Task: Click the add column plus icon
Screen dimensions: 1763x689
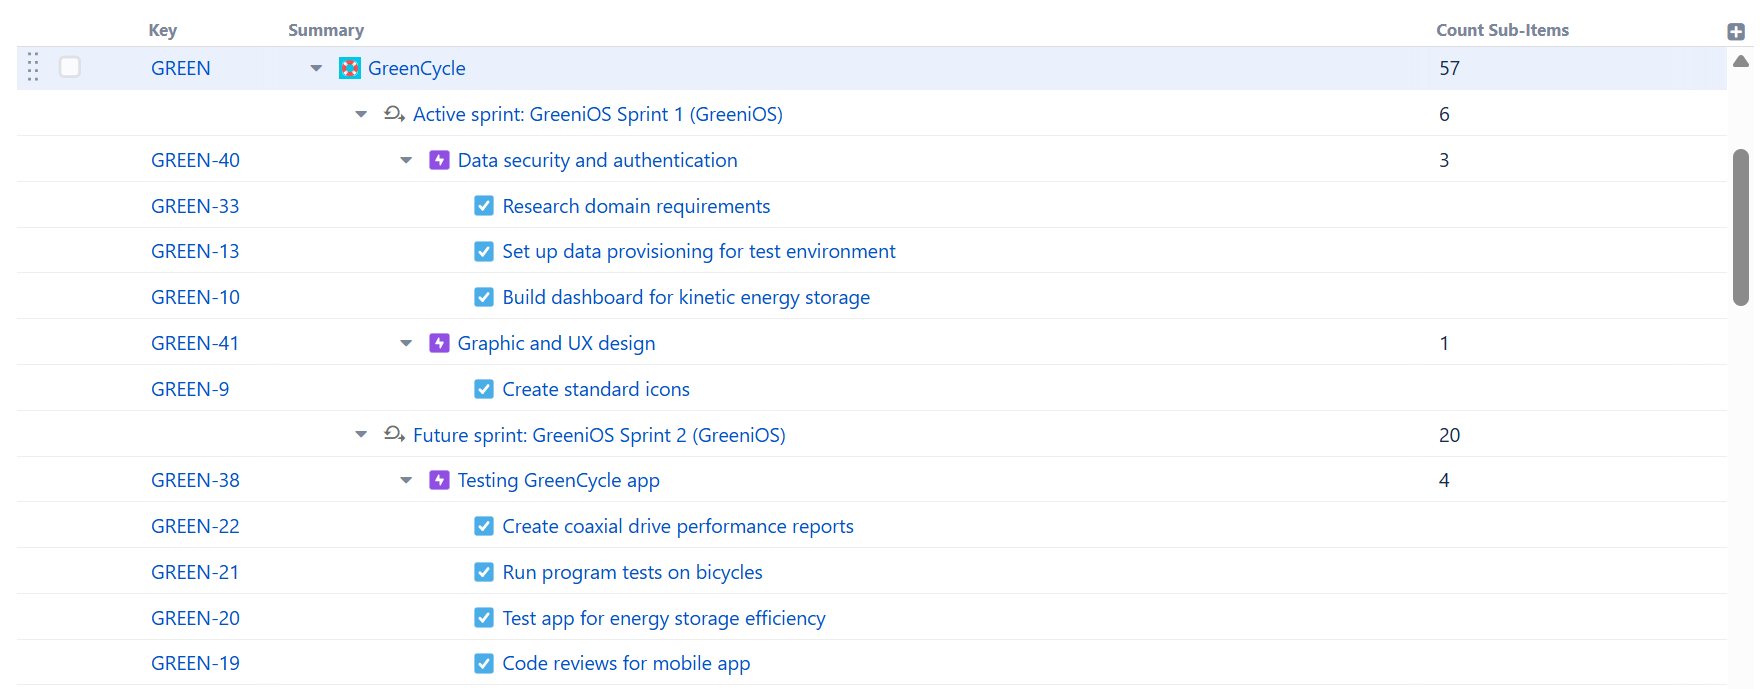Action: tap(1736, 31)
